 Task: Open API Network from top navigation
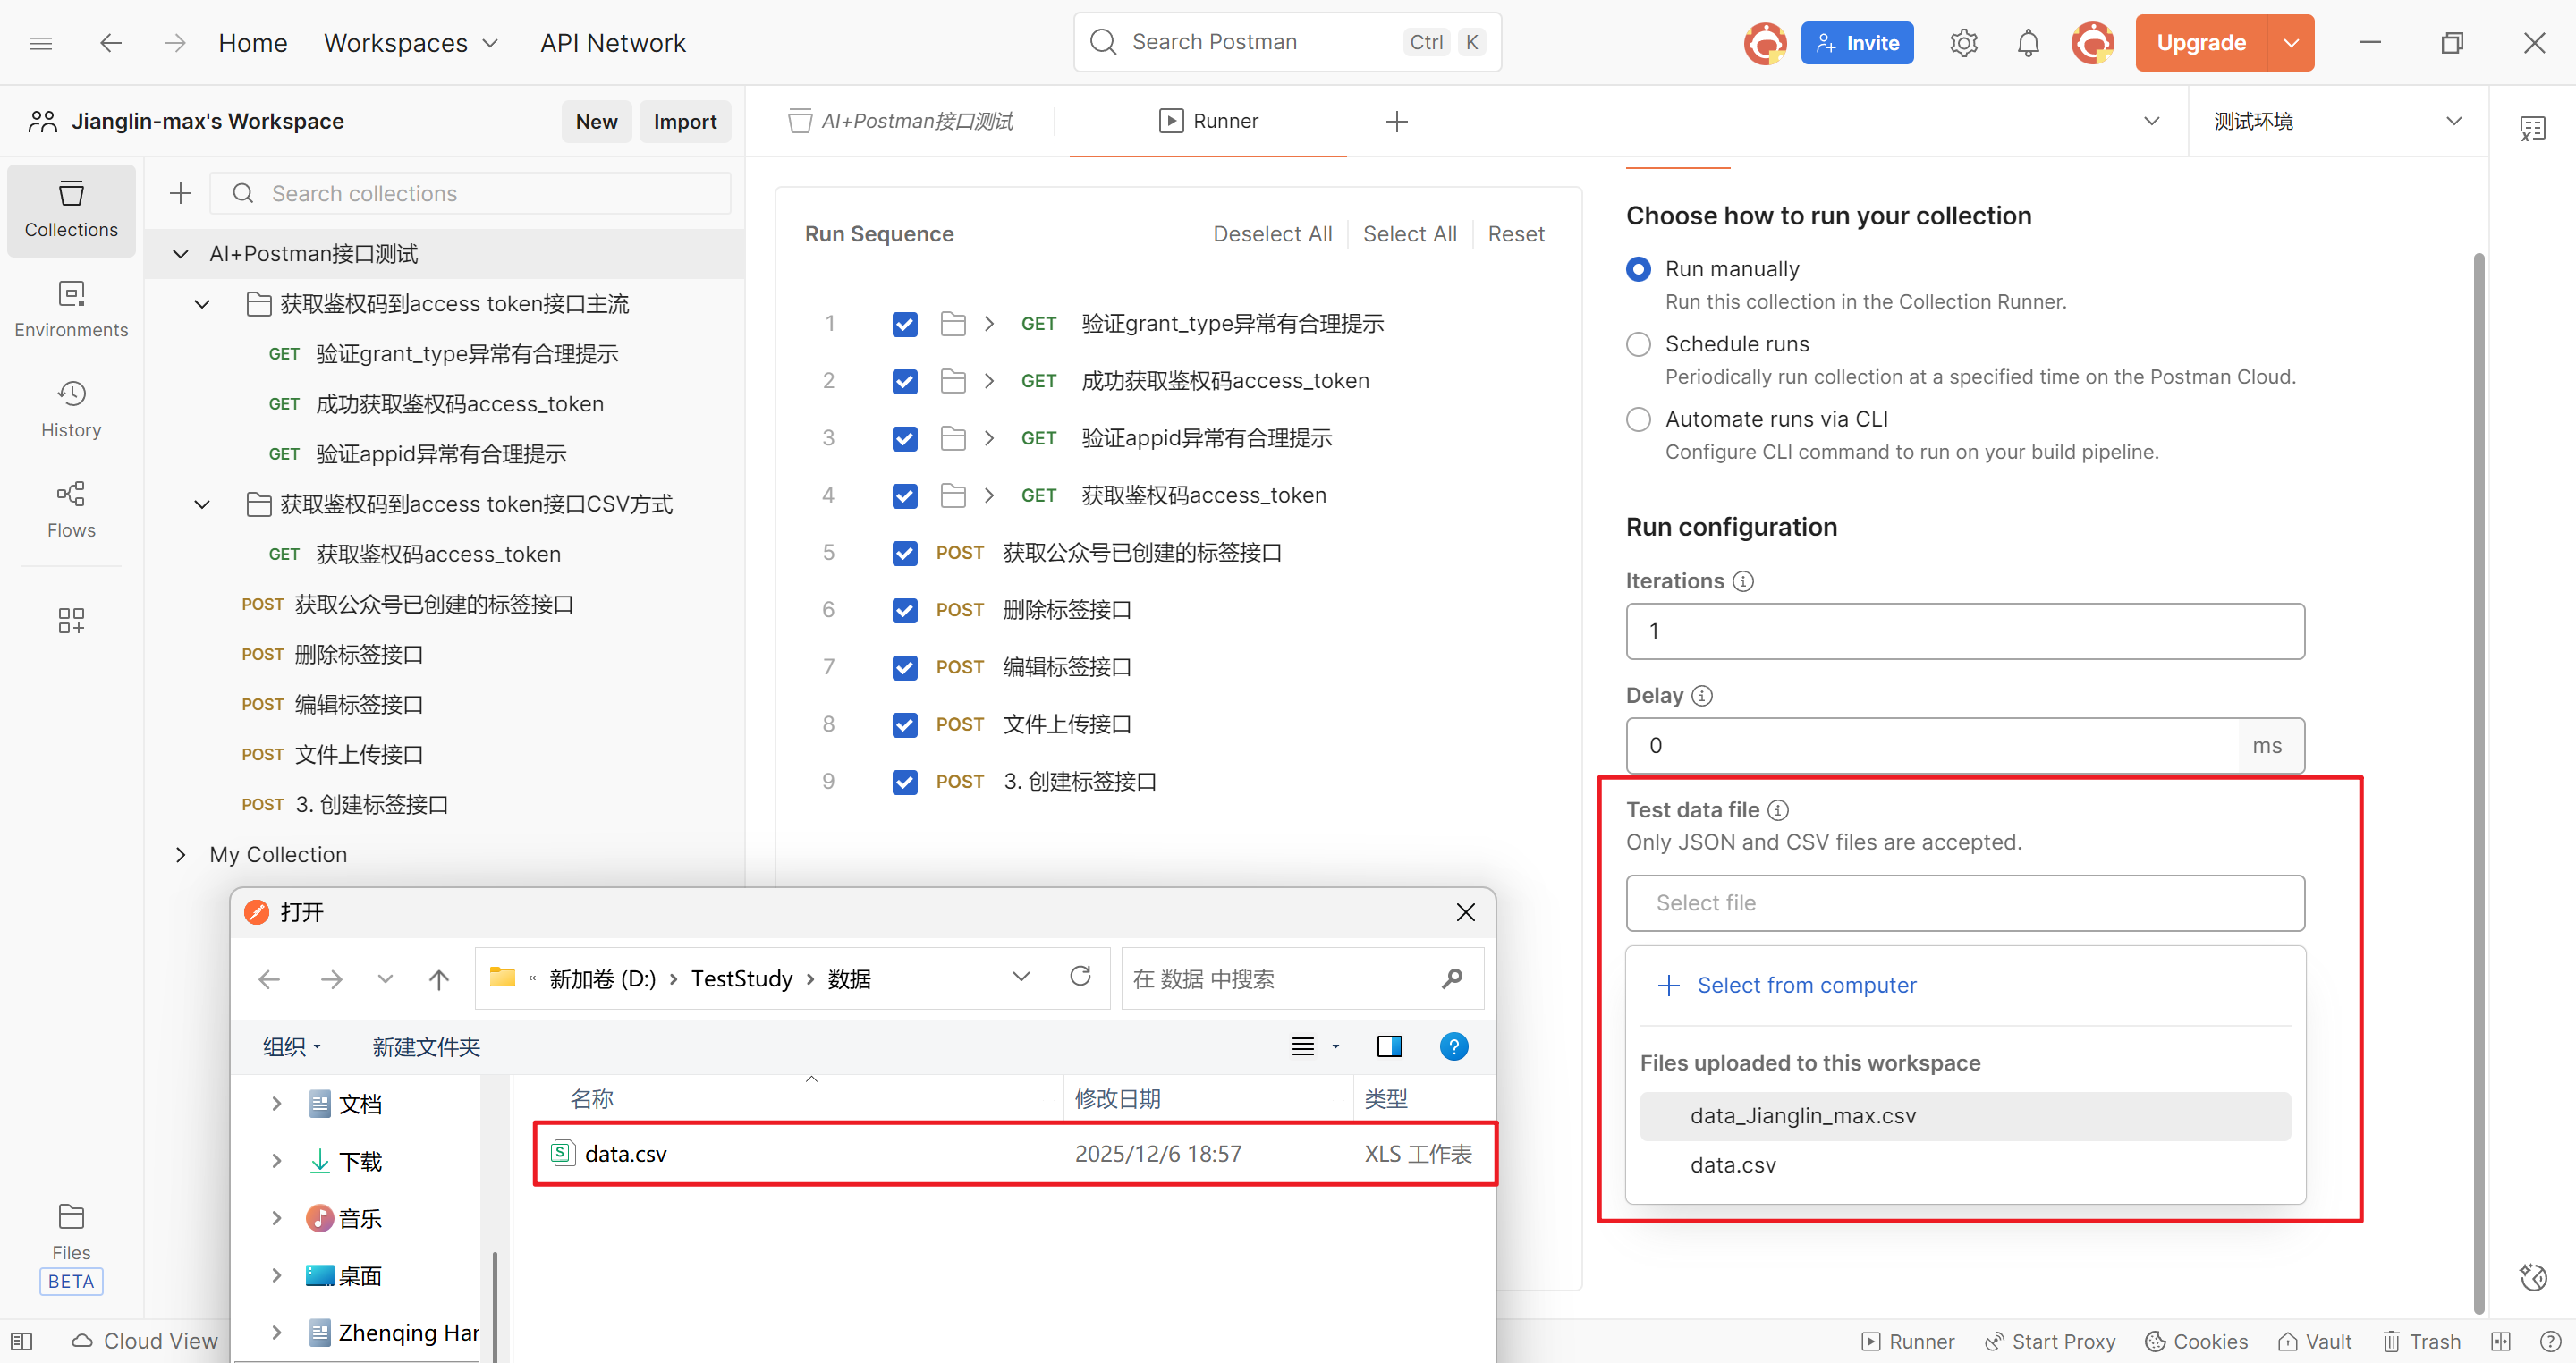613,43
